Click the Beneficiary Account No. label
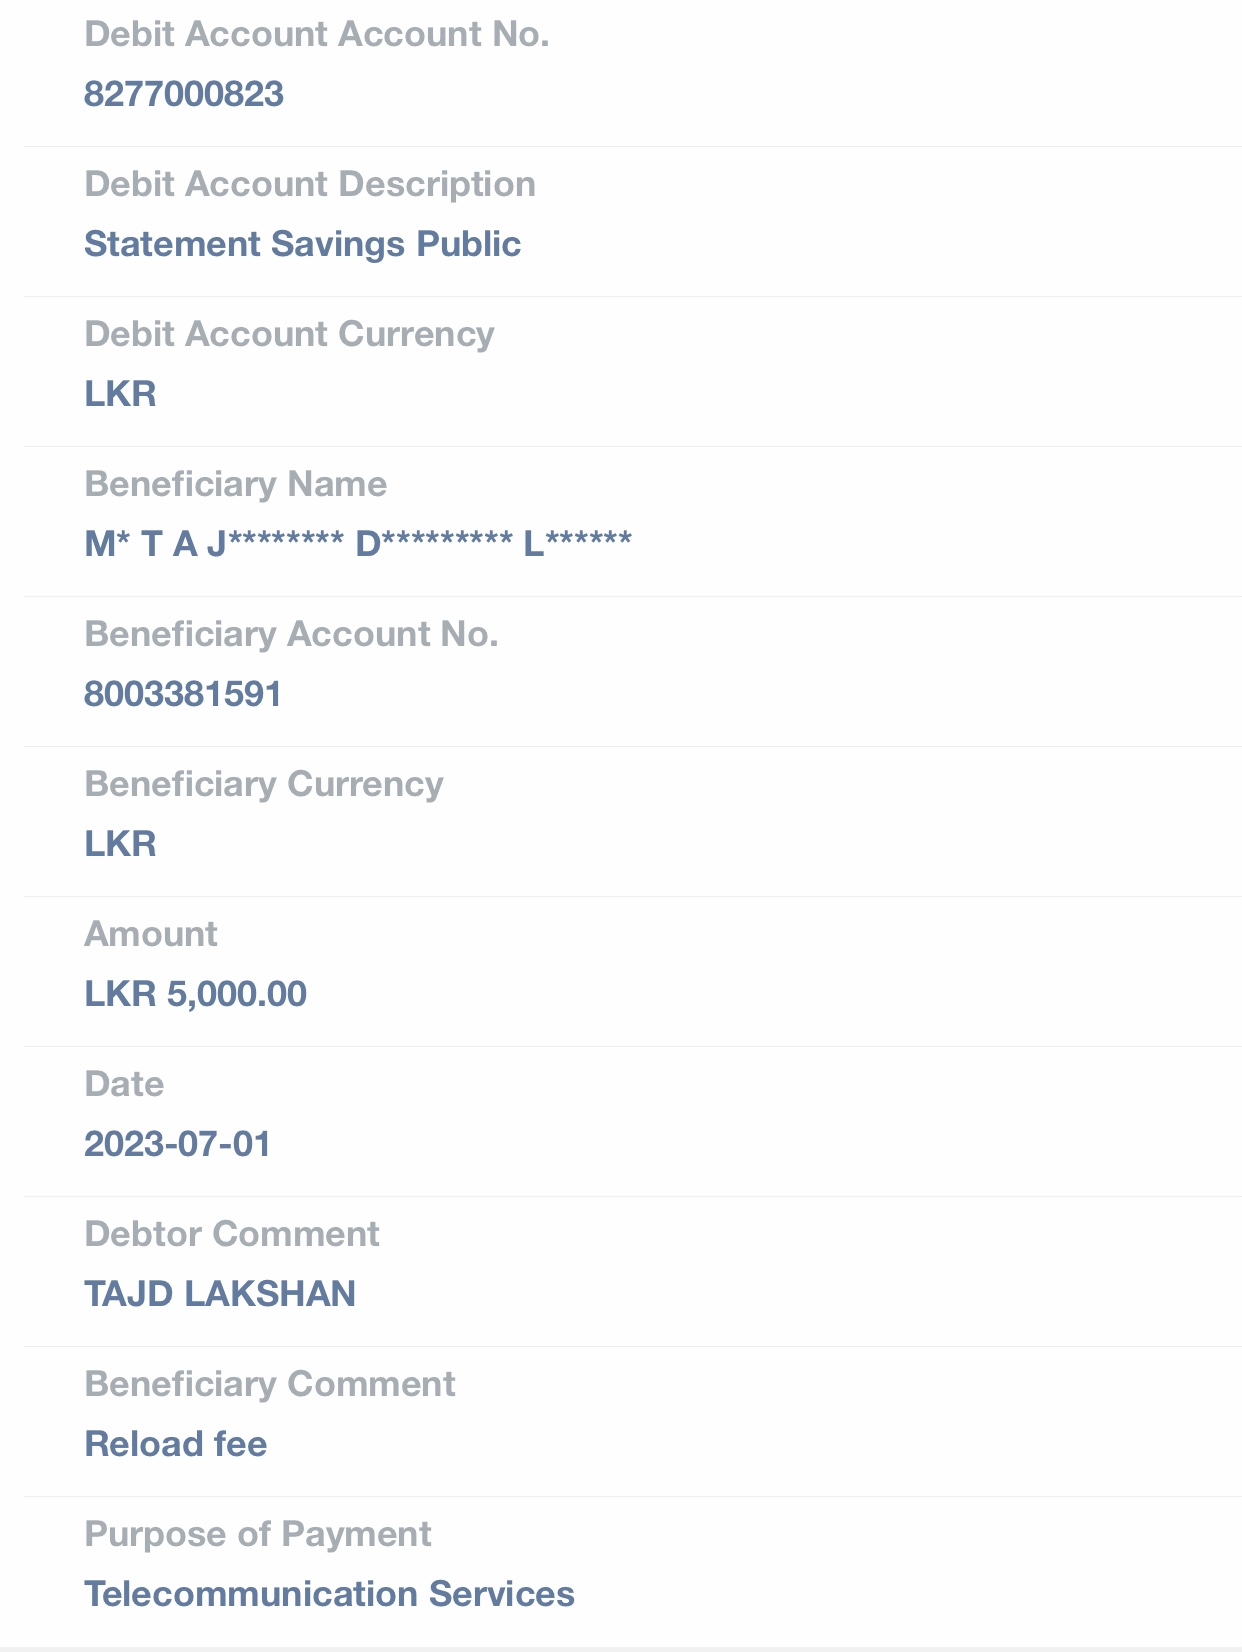1242x1652 pixels. [x=291, y=634]
